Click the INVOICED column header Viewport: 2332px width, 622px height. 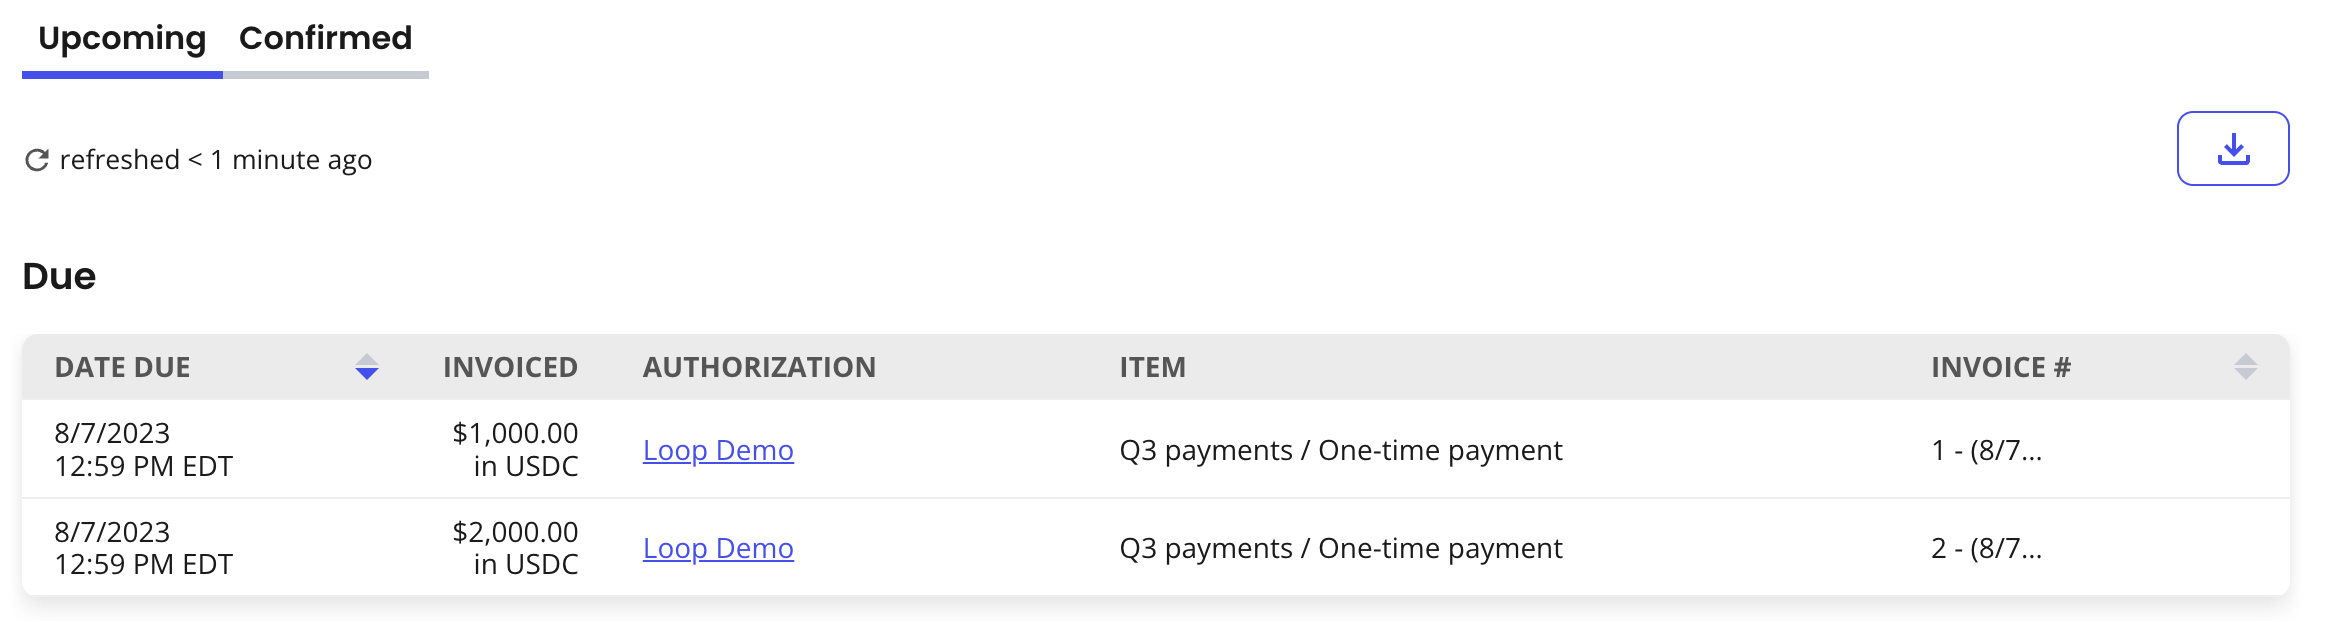510,367
